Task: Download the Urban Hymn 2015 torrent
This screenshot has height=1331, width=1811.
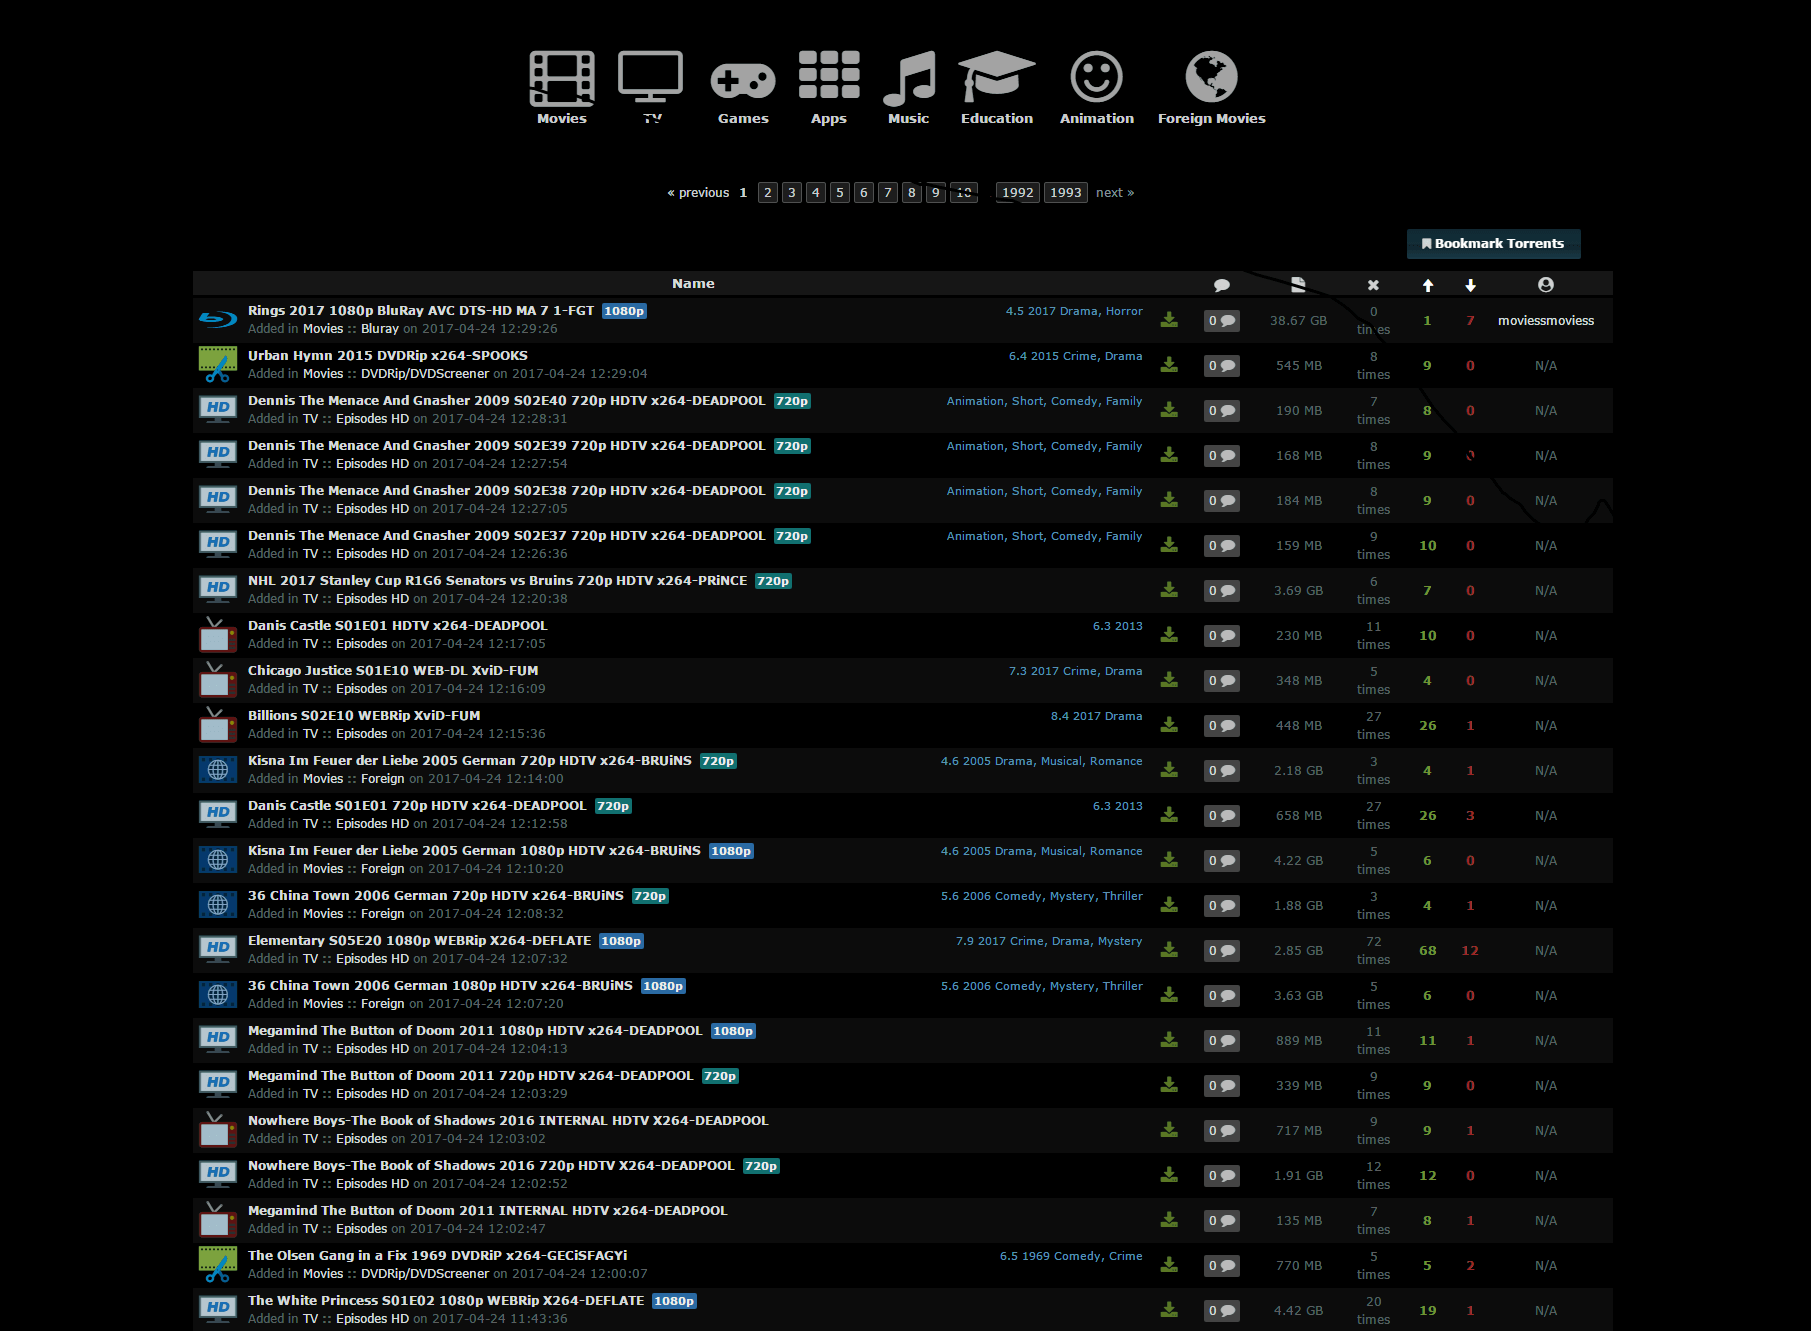Action: 1169,365
